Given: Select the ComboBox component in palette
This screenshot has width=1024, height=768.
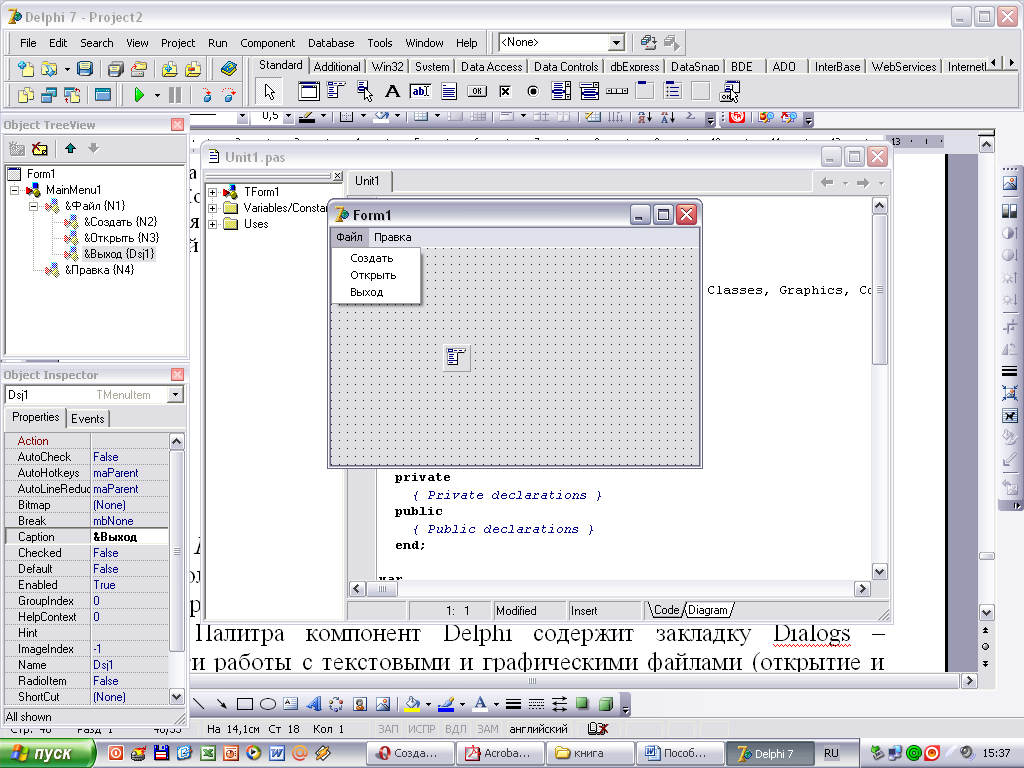Looking at the screenshot, I should pos(589,91).
